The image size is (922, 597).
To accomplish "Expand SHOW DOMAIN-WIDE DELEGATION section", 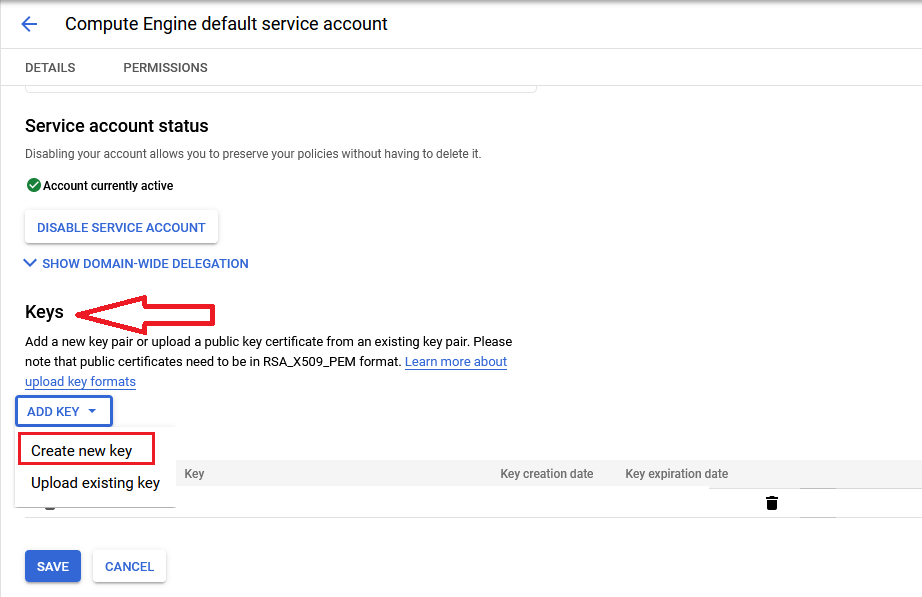I will [x=136, y=264].
